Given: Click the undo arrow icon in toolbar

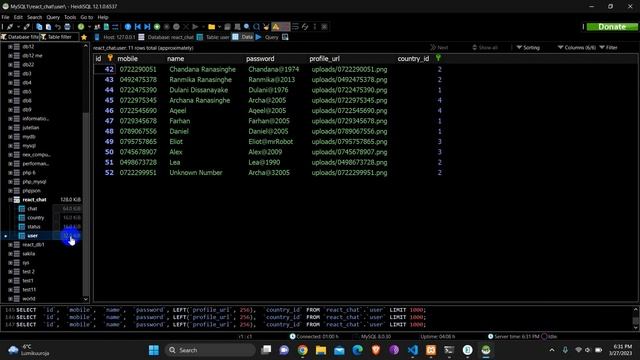Looking at the screenshot, I should pos(58,27).
